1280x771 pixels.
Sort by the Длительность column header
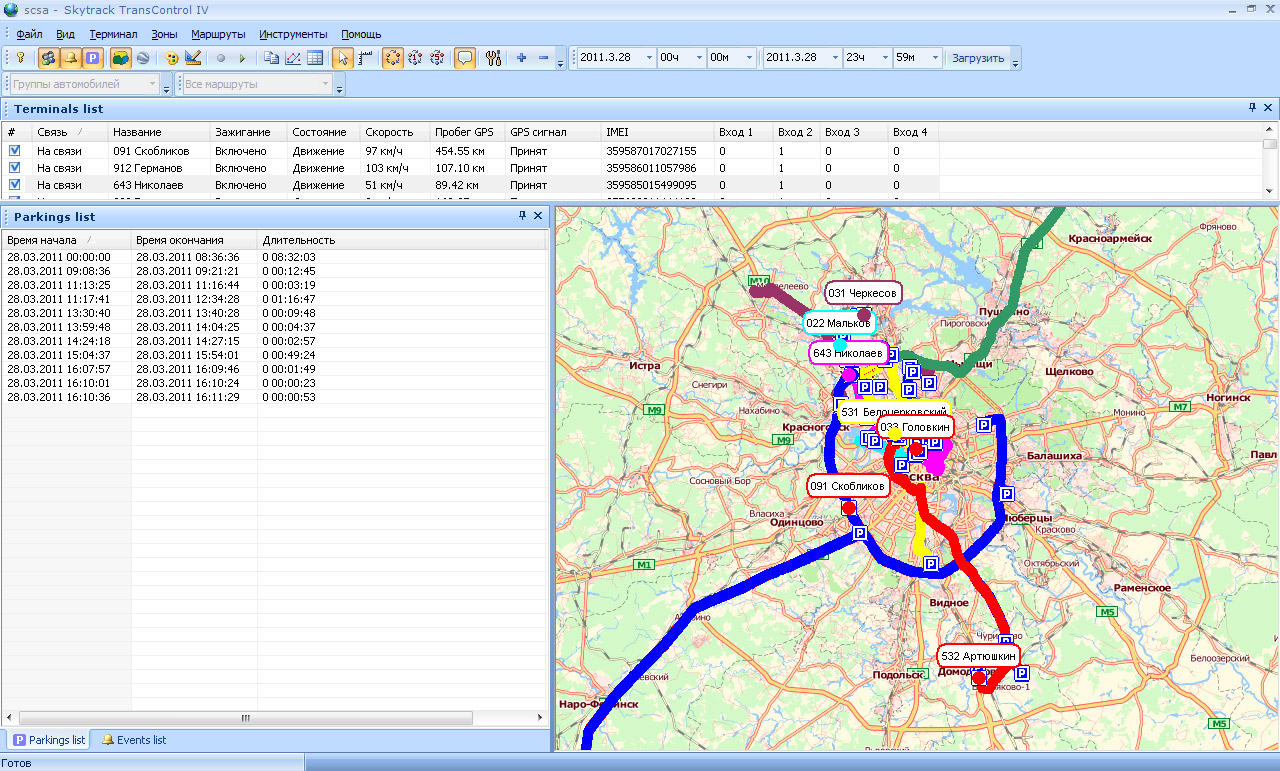click(x=298, y=240)
